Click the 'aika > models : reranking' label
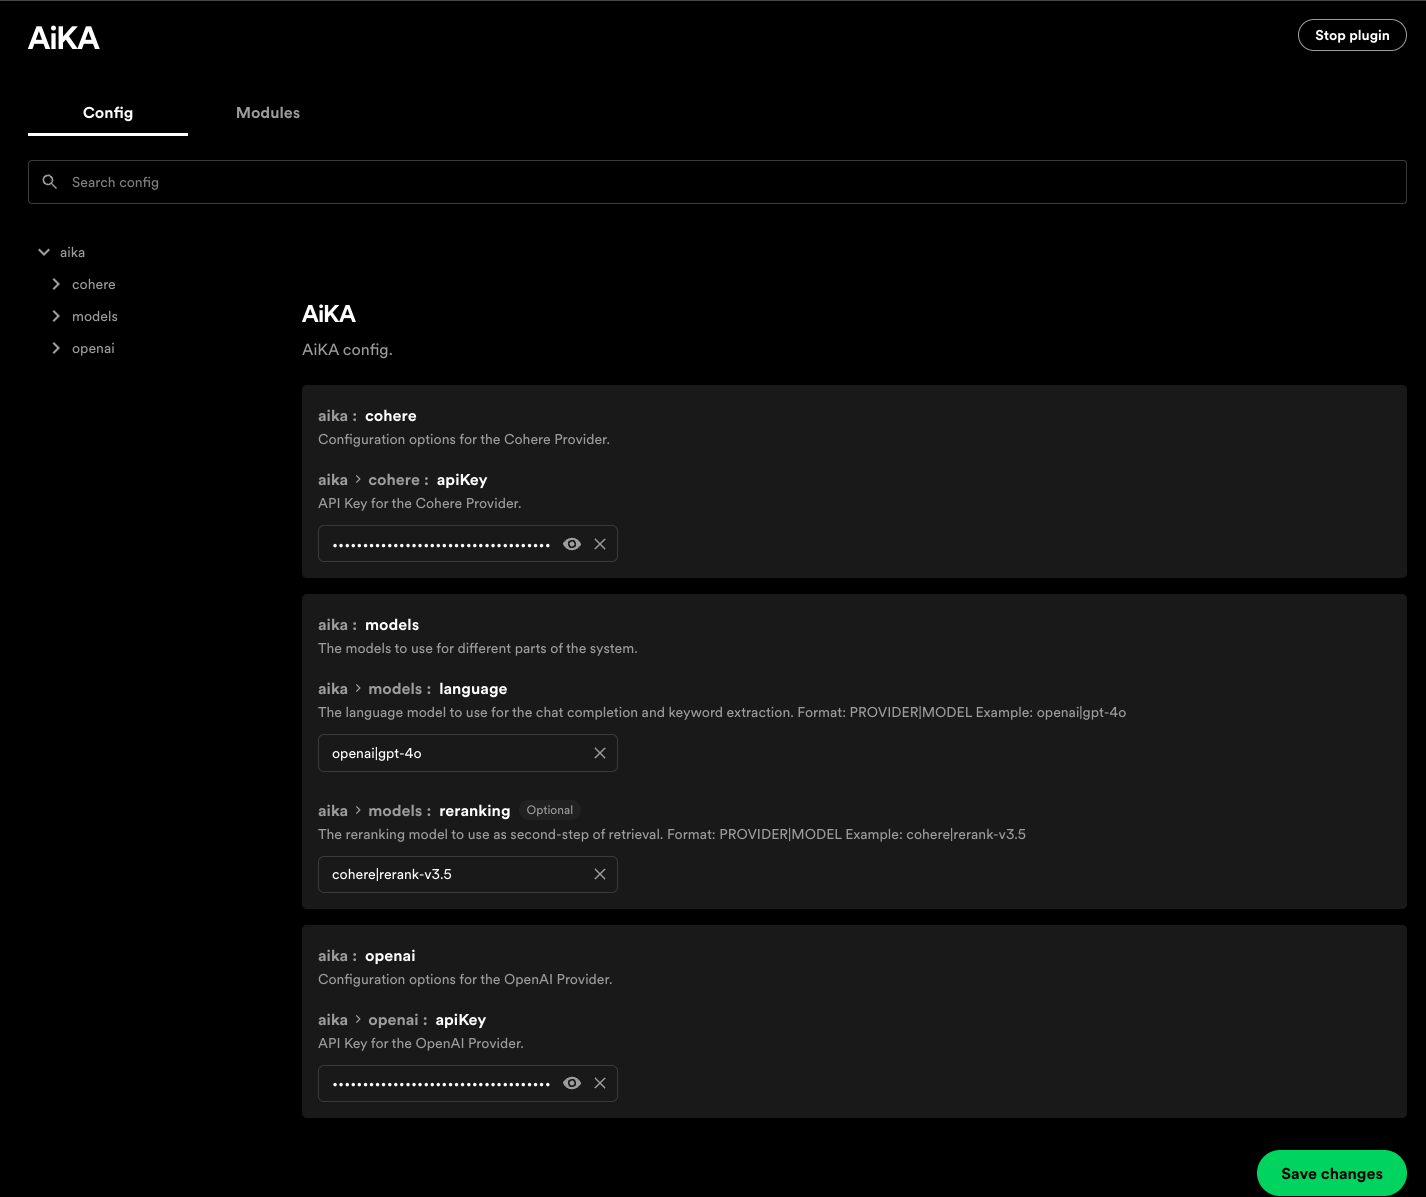This screenshot has width=1426, height=1197. point(414,811)
